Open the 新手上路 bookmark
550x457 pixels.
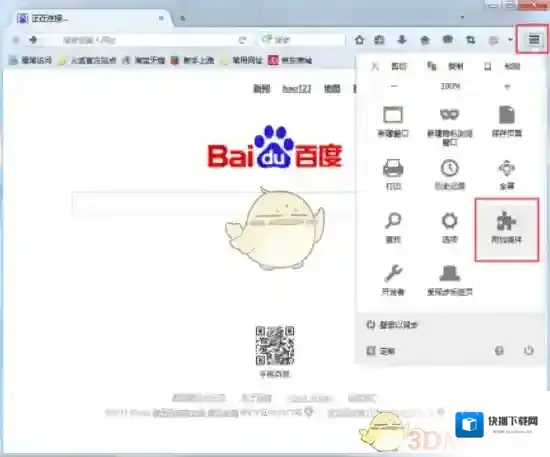pos(193,60)
